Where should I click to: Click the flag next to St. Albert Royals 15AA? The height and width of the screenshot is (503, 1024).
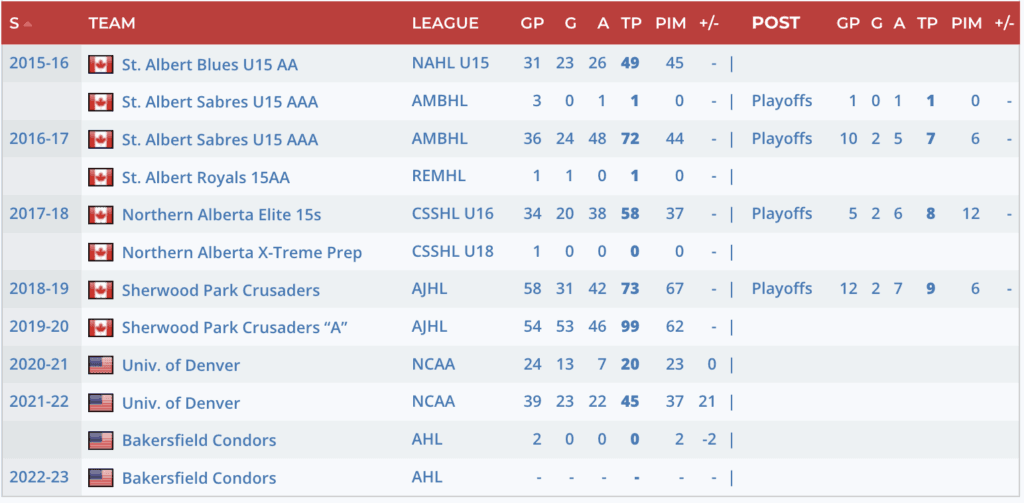click(x=100, y=177)
